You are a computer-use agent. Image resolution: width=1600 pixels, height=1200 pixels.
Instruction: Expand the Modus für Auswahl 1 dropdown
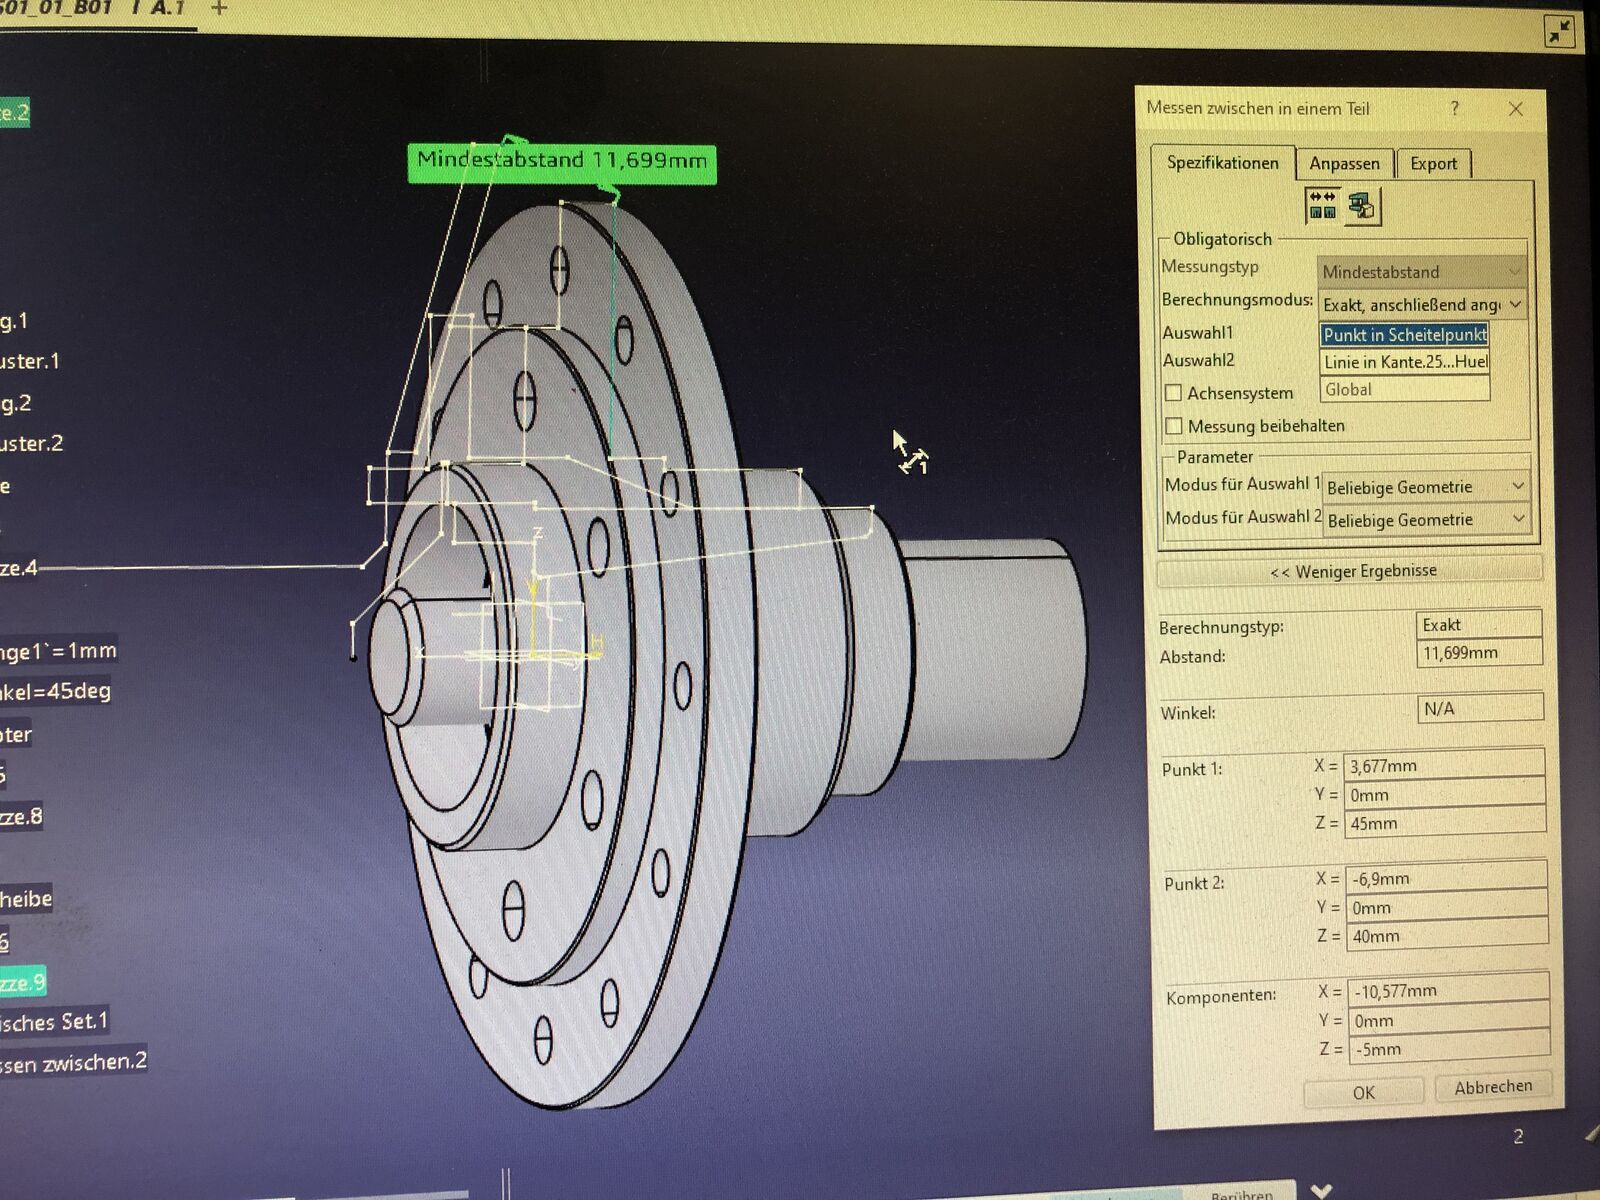pos(1425,487)
